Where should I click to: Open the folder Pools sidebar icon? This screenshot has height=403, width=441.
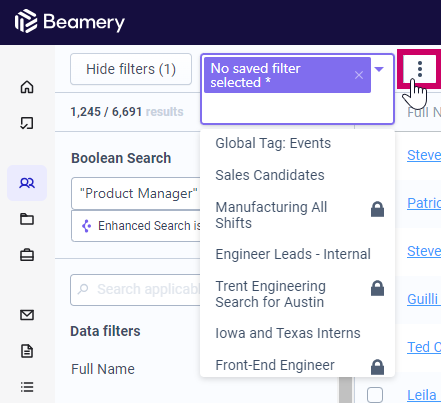27,219
